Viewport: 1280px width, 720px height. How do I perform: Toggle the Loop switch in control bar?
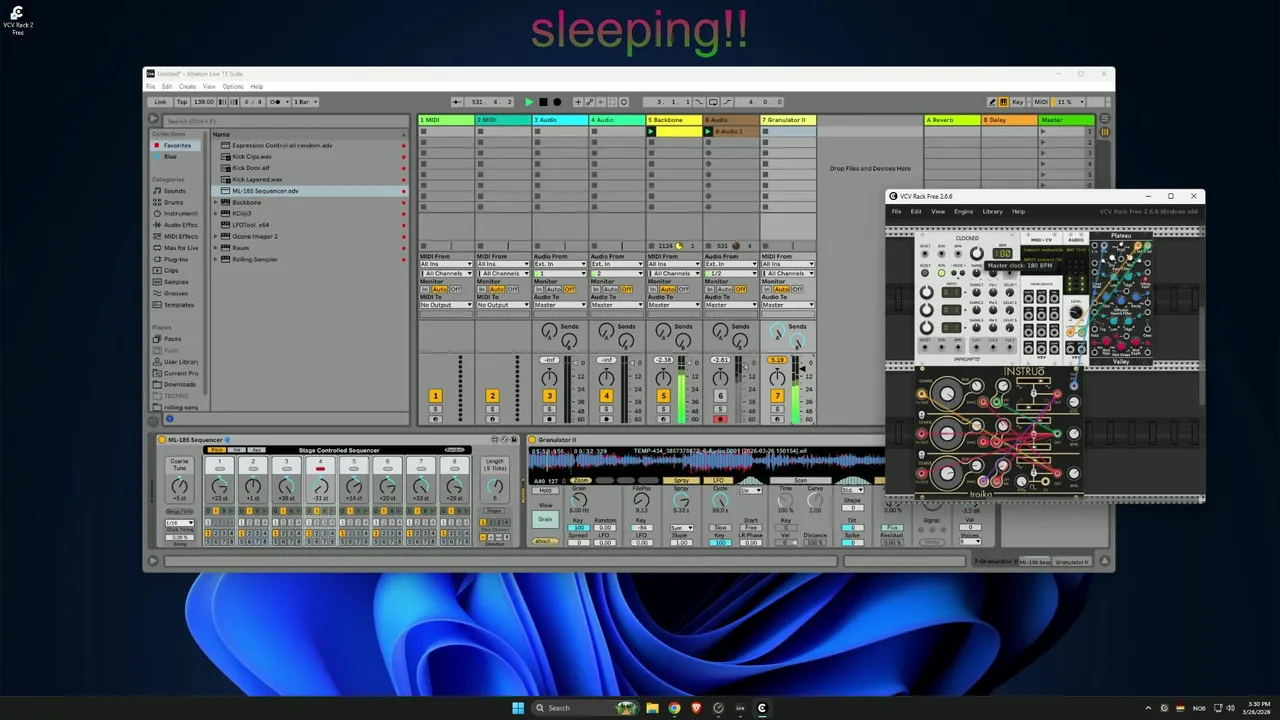pos(713,102)
